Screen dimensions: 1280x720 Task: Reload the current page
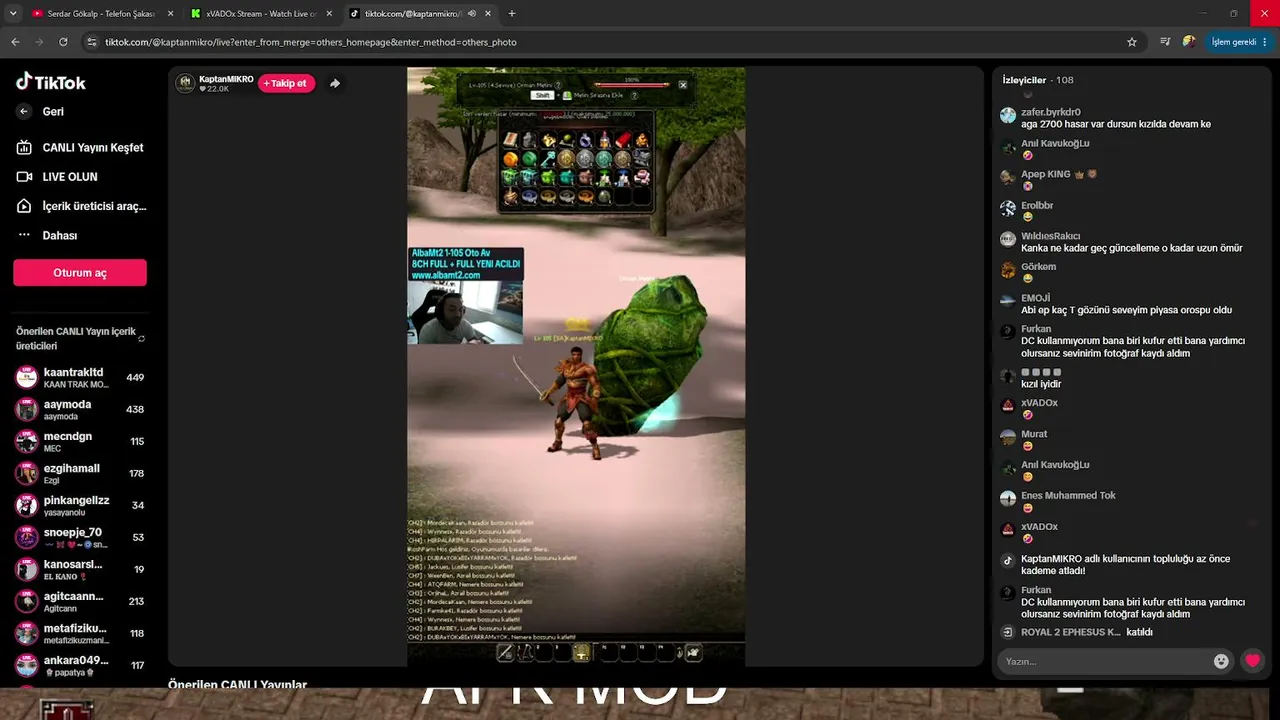[x=63, y=42]
